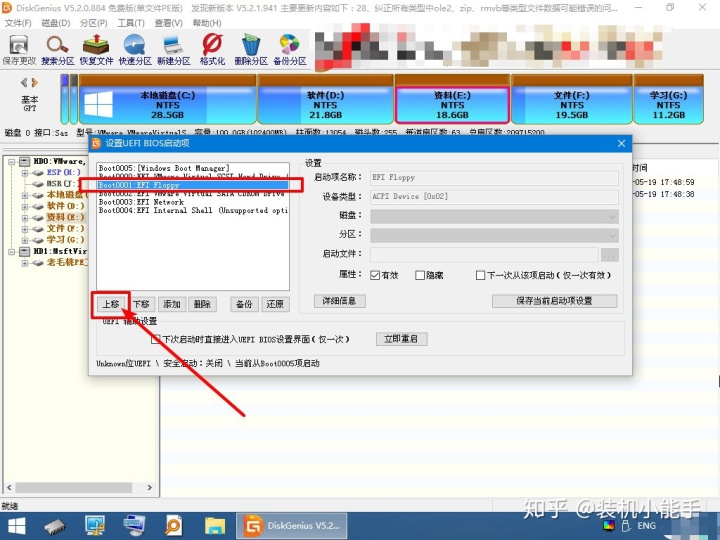
Task: Open the 分区(P) menu
Action: (x=94, y=23)
